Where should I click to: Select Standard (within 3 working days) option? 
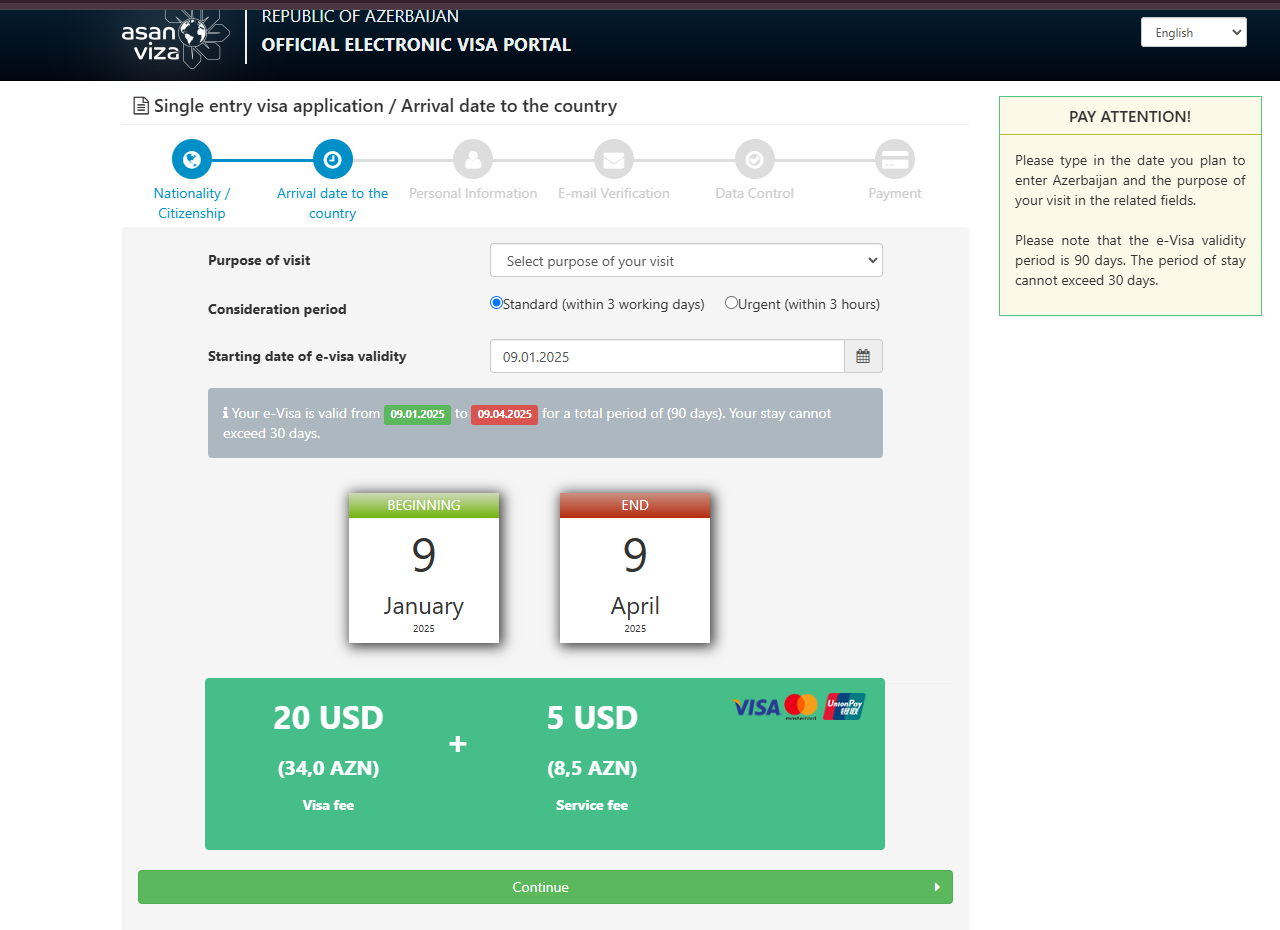[x=497, y=303]
